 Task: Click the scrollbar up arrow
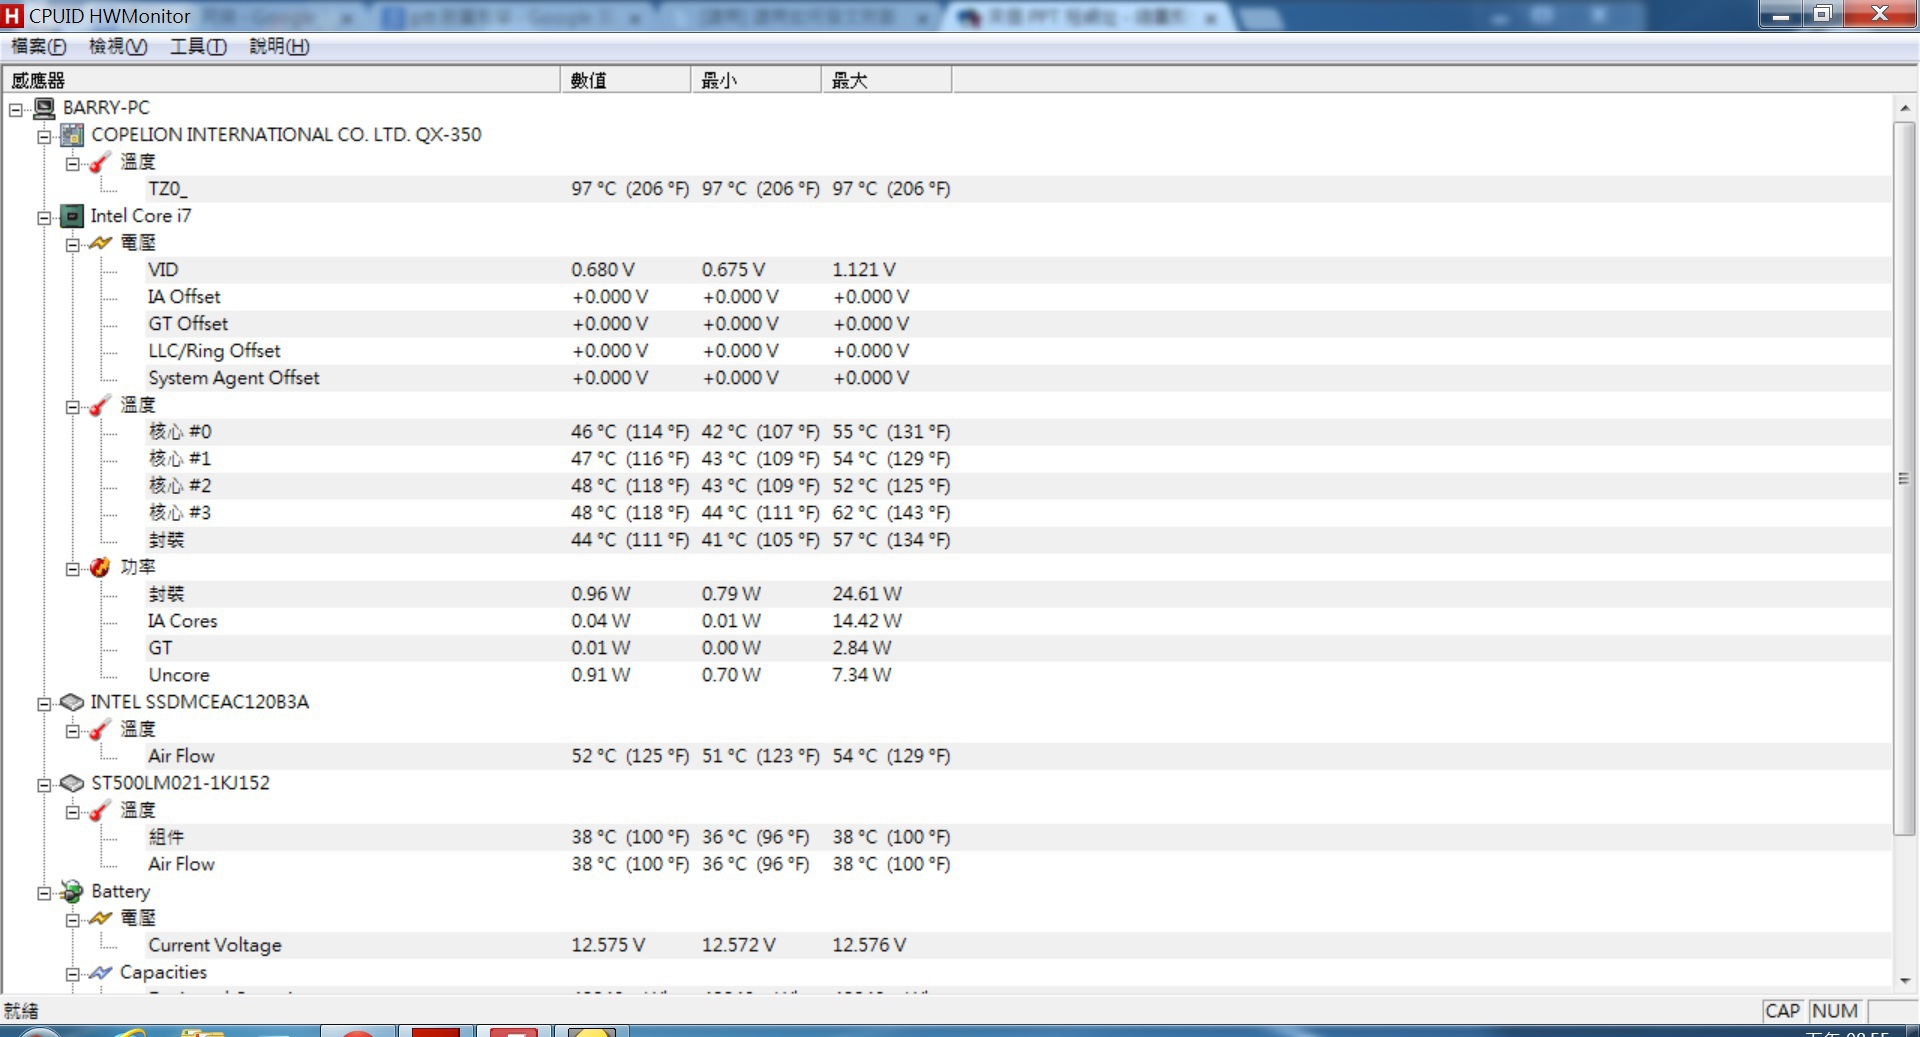point(1904,108)
